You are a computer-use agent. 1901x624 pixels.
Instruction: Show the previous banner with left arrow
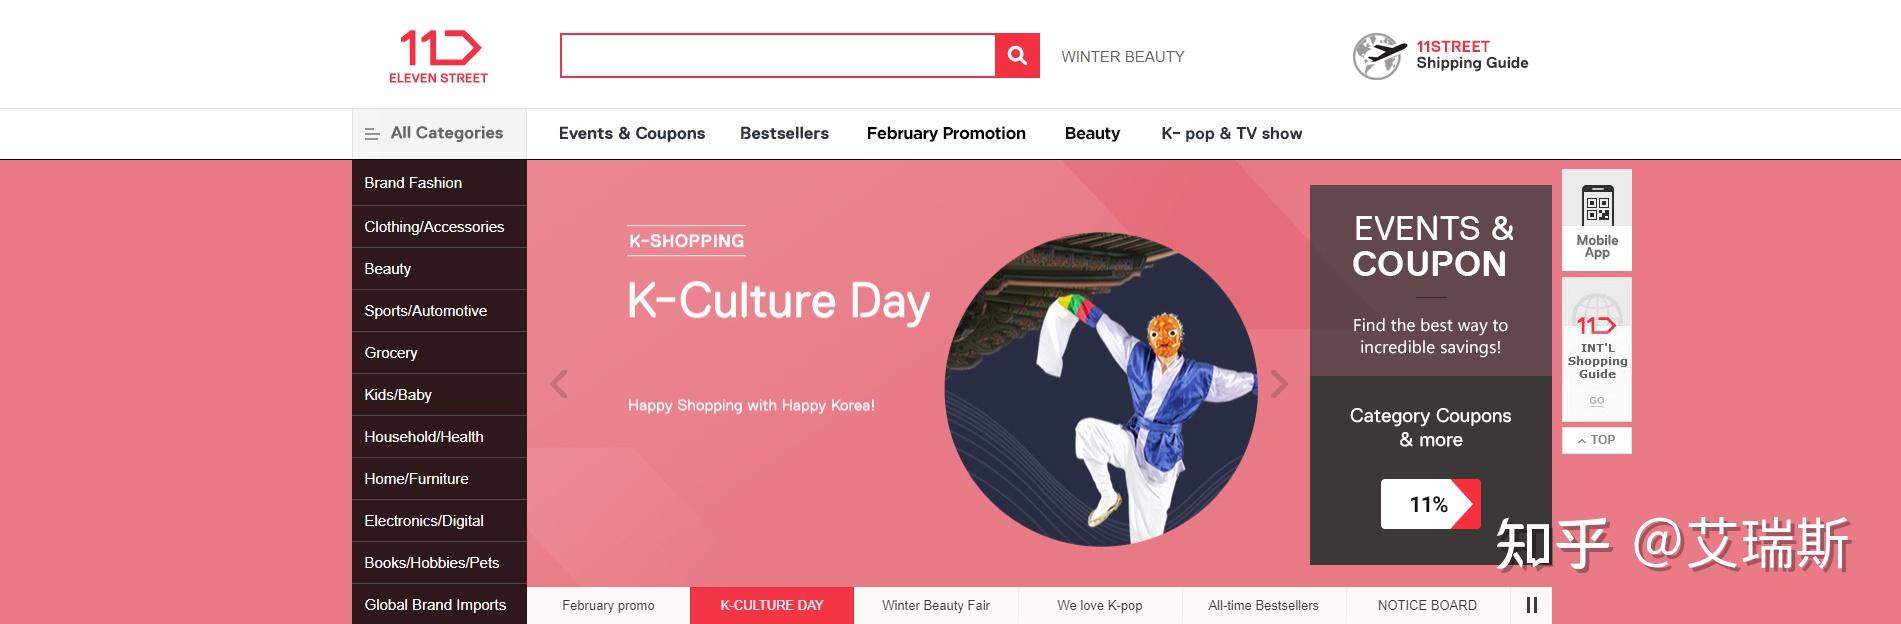coord(559,384)
